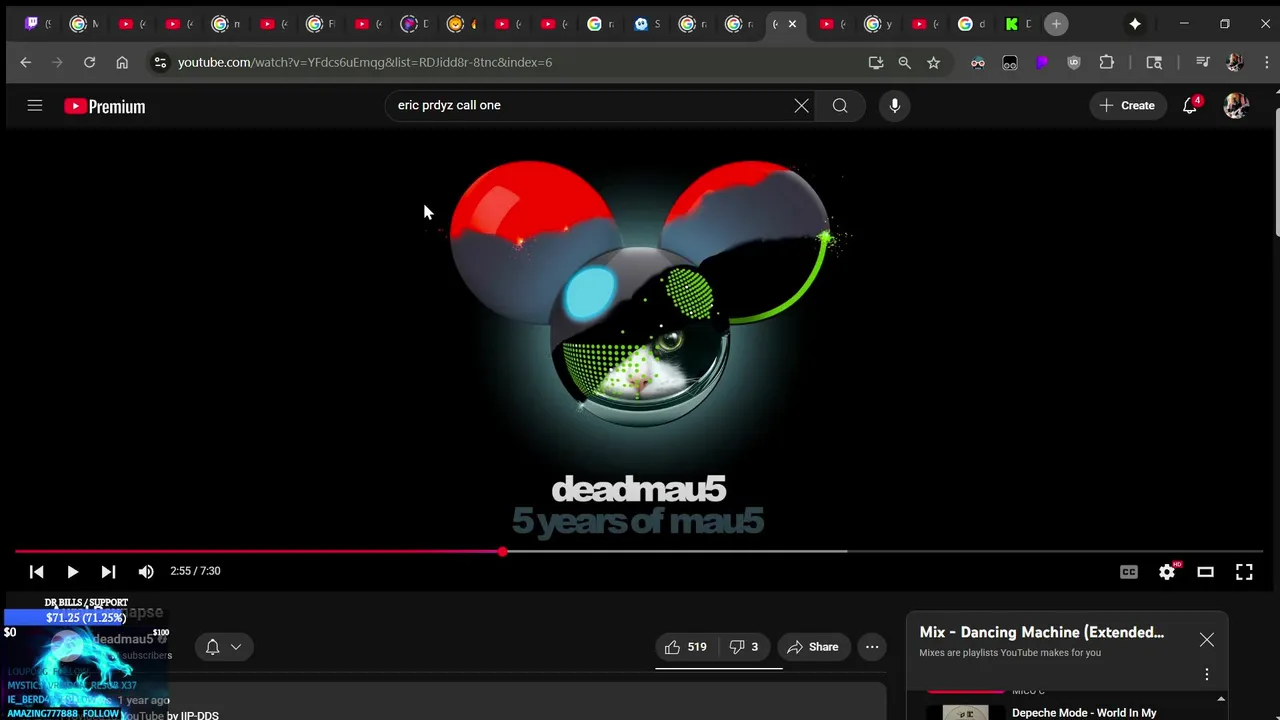
Task: Open more actions ellipsis under video
Action: 872,647
